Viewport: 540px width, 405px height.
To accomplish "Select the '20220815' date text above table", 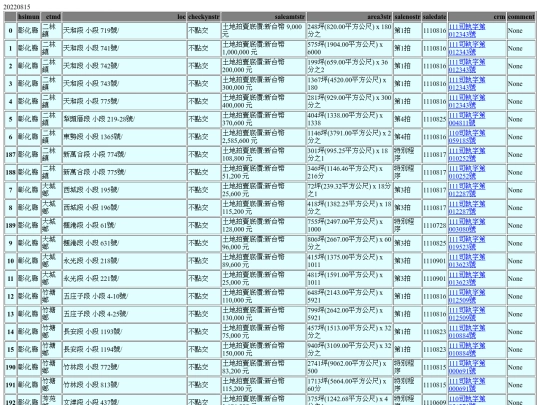I will coord(17,7).
